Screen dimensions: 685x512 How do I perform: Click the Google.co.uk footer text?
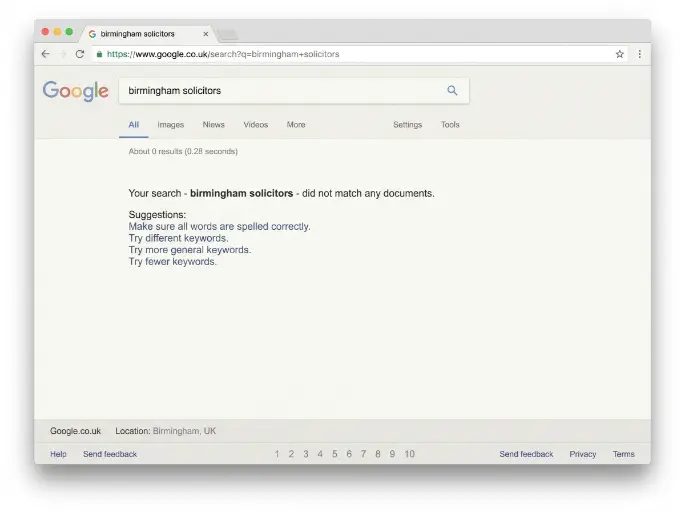tap(76, 431)
